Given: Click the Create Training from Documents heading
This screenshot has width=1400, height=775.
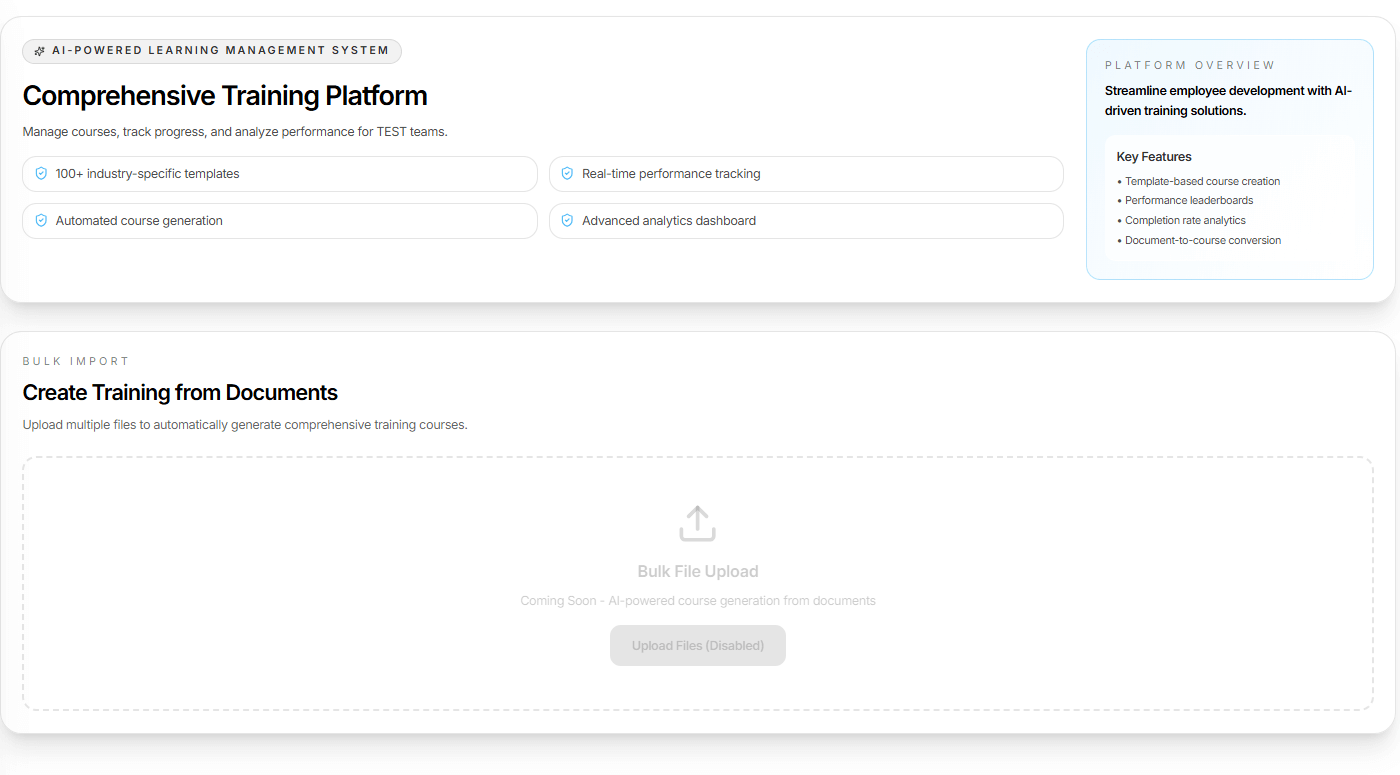Looking at the screenshot, I should tap(180, 393).
